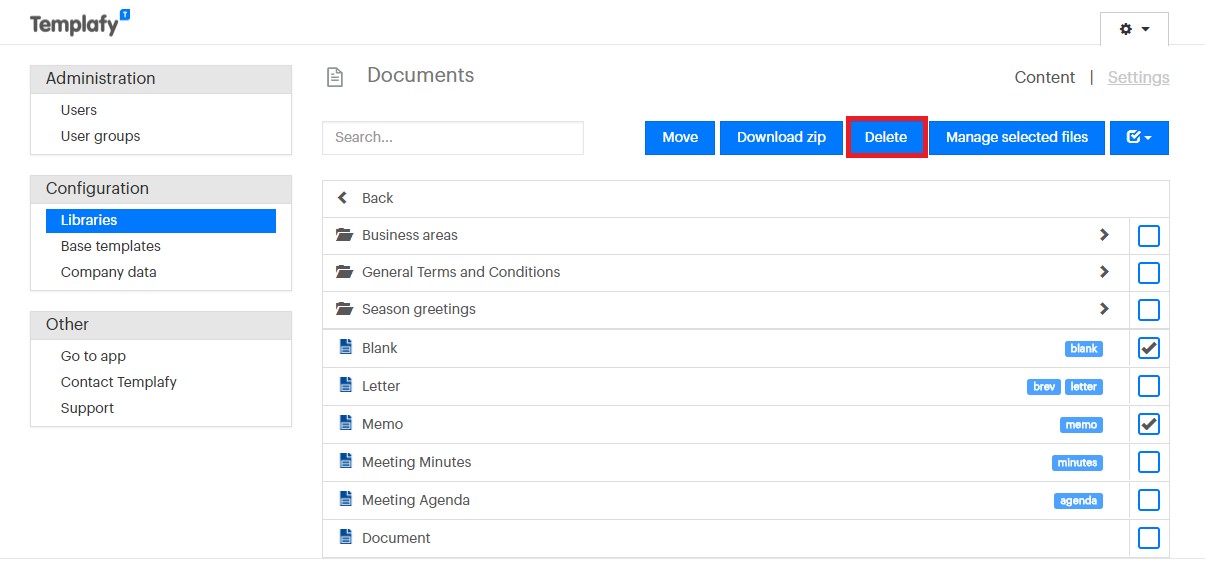
Task: Click the Back arrow icon
Action: (x=343, y=198)
